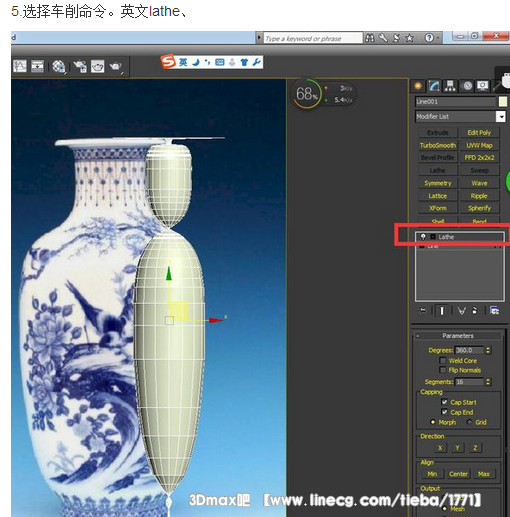Uncheck the Cap Start checkbox

pos(444,402)
